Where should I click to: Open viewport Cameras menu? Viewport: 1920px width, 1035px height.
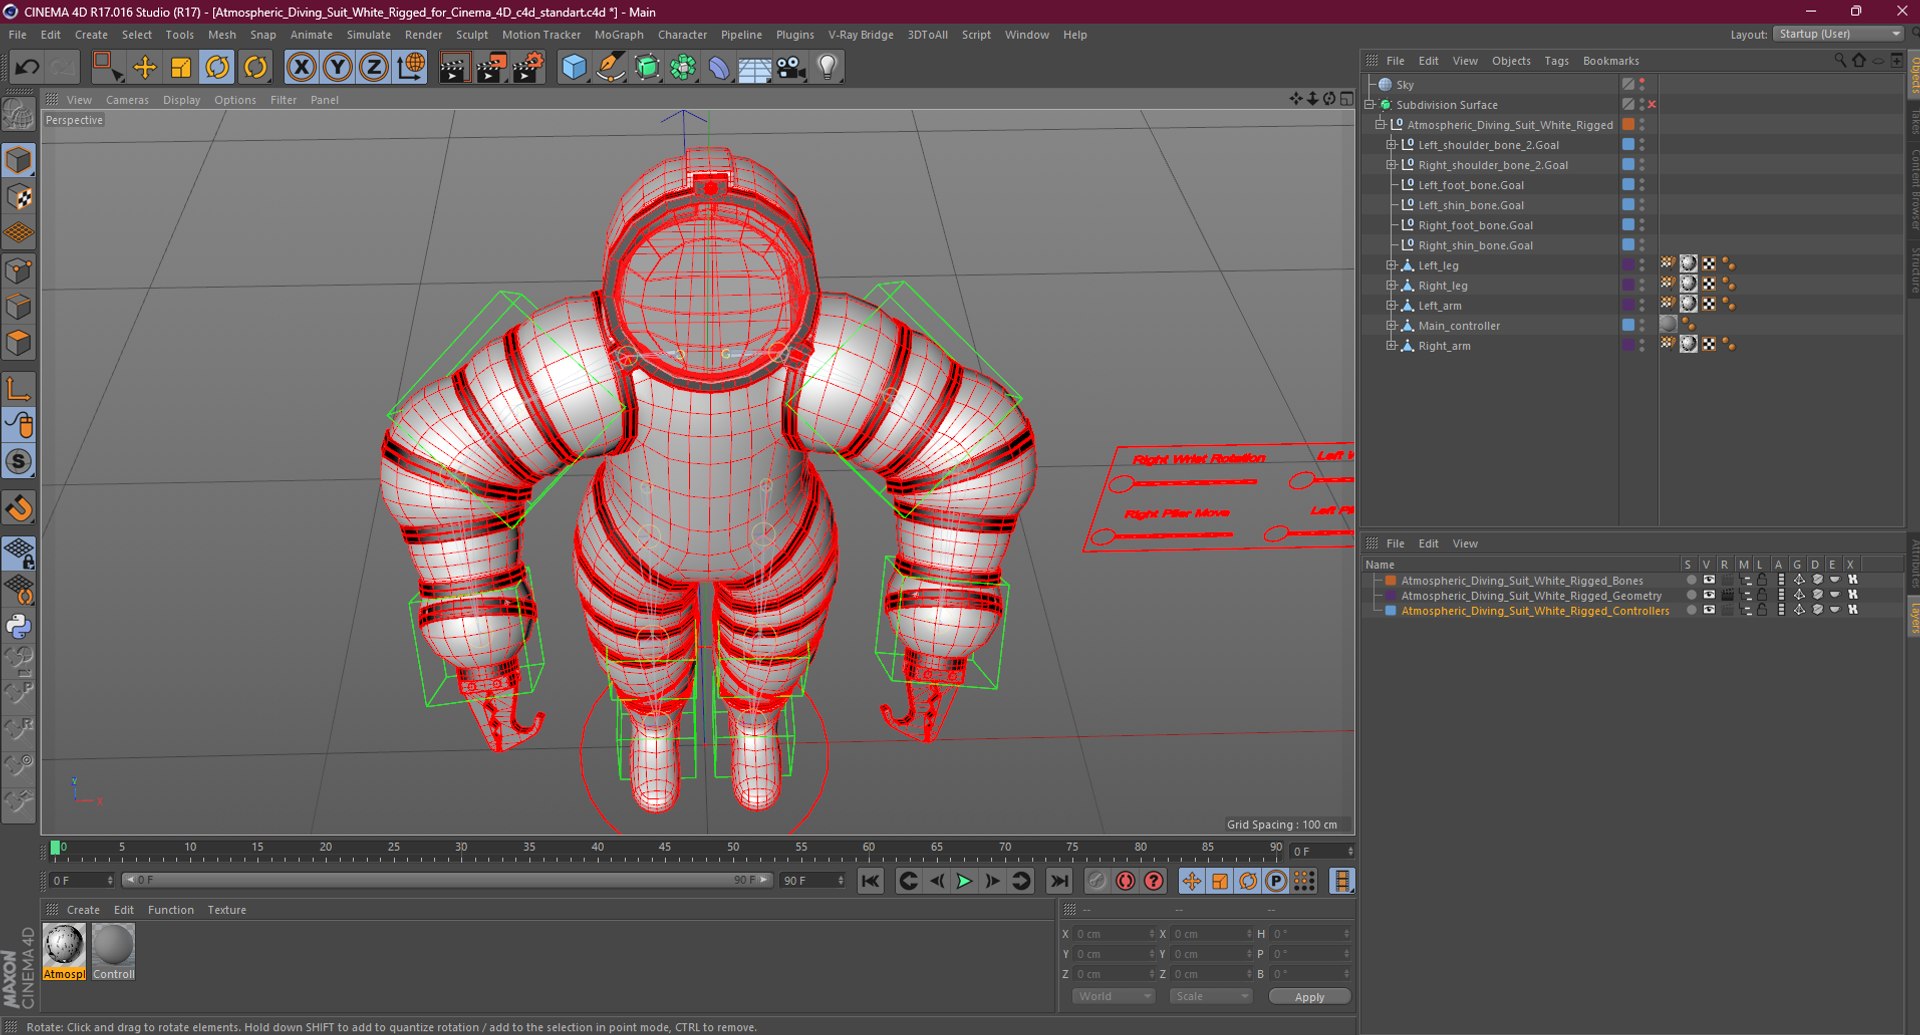[127, 100]
